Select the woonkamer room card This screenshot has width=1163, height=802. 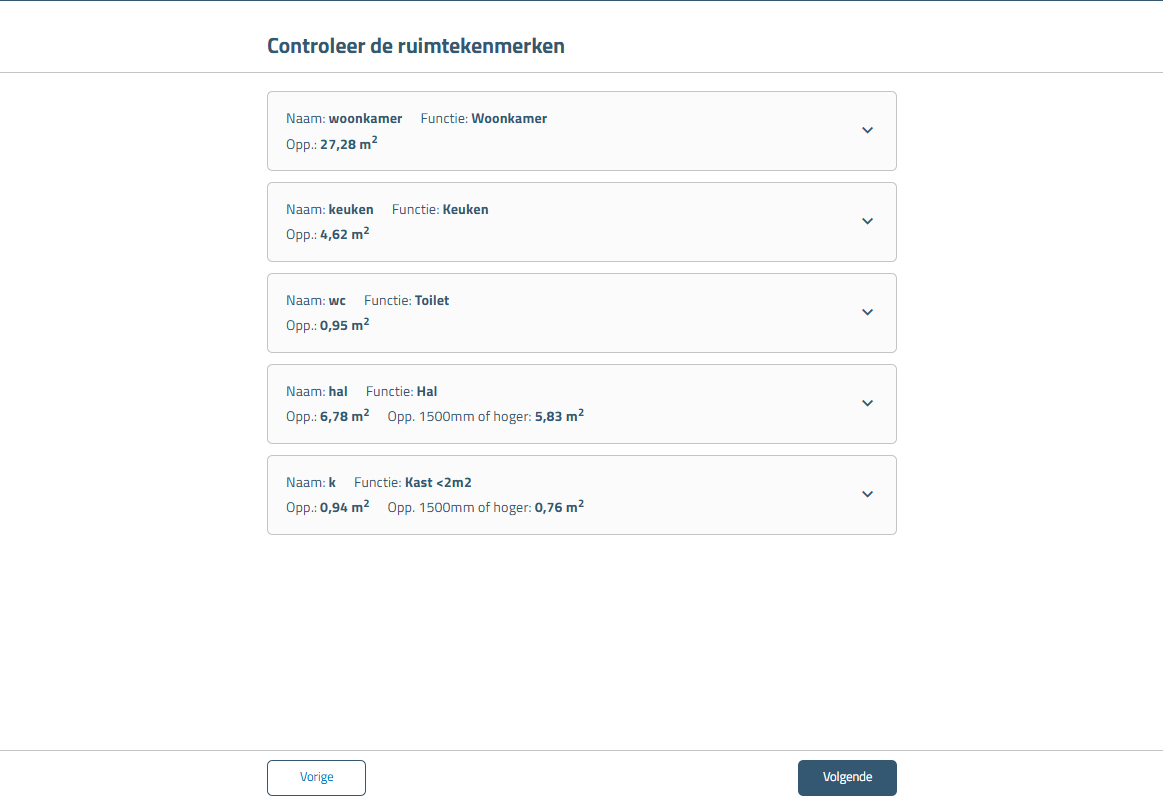click(x=582, y=130)
